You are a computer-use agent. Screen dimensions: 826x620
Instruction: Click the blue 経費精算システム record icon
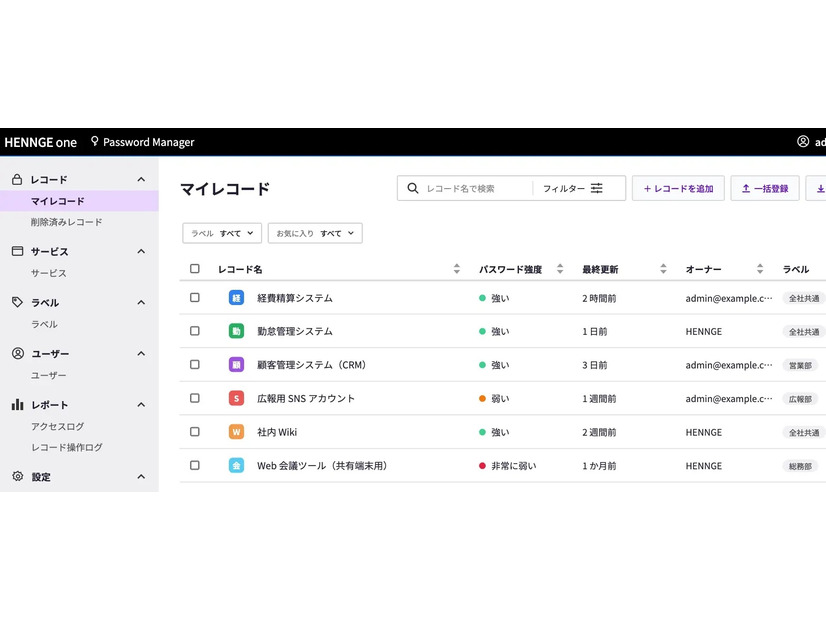[236, 298]
